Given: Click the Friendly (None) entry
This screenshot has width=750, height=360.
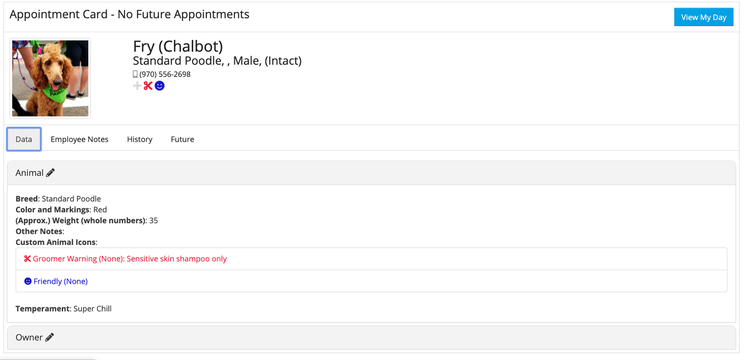Looking at the screenshot, I should point(61,282).
